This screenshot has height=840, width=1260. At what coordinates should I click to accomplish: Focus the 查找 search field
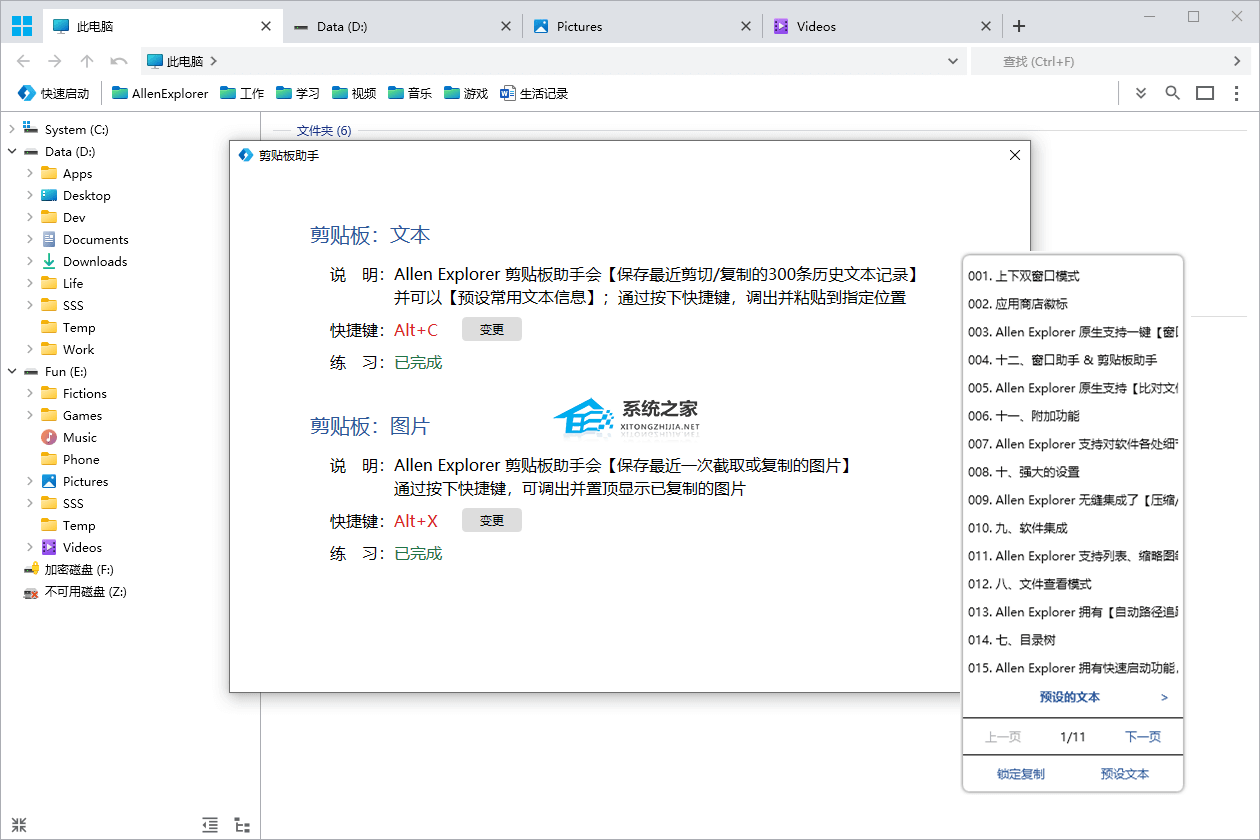pos(1099,61)
